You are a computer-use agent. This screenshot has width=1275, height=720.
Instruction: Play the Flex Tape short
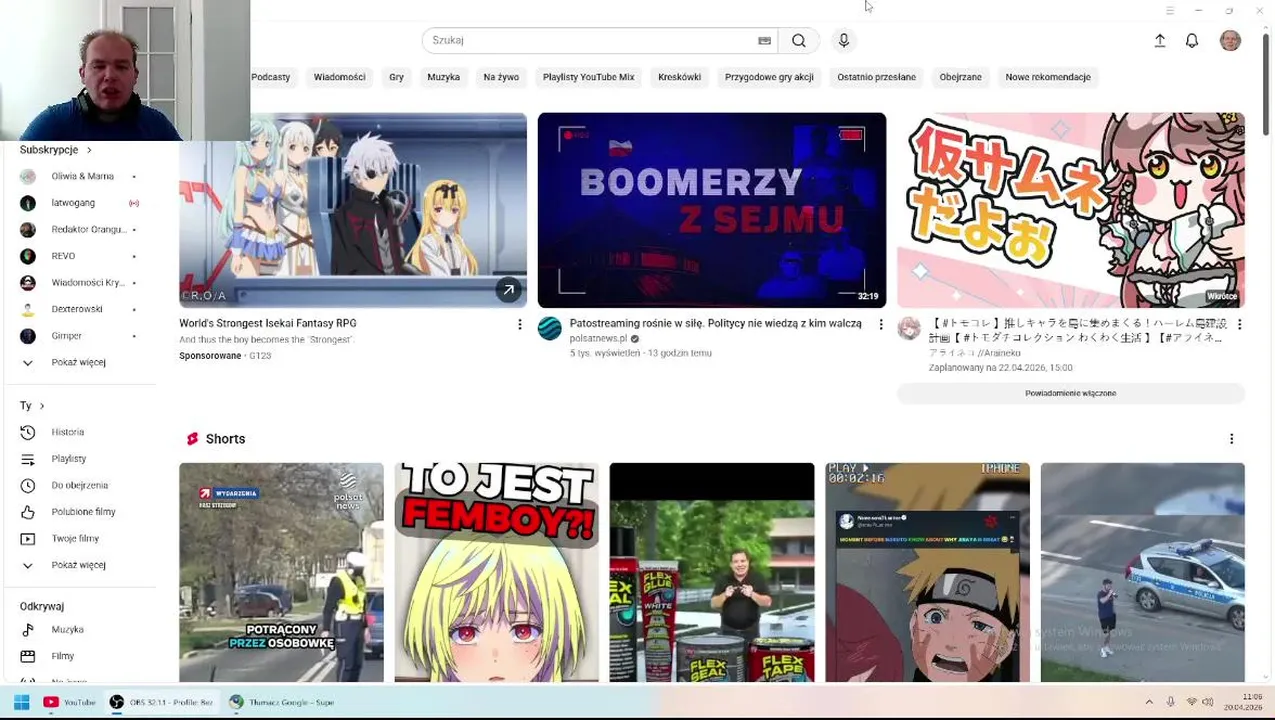coord(712,572)
